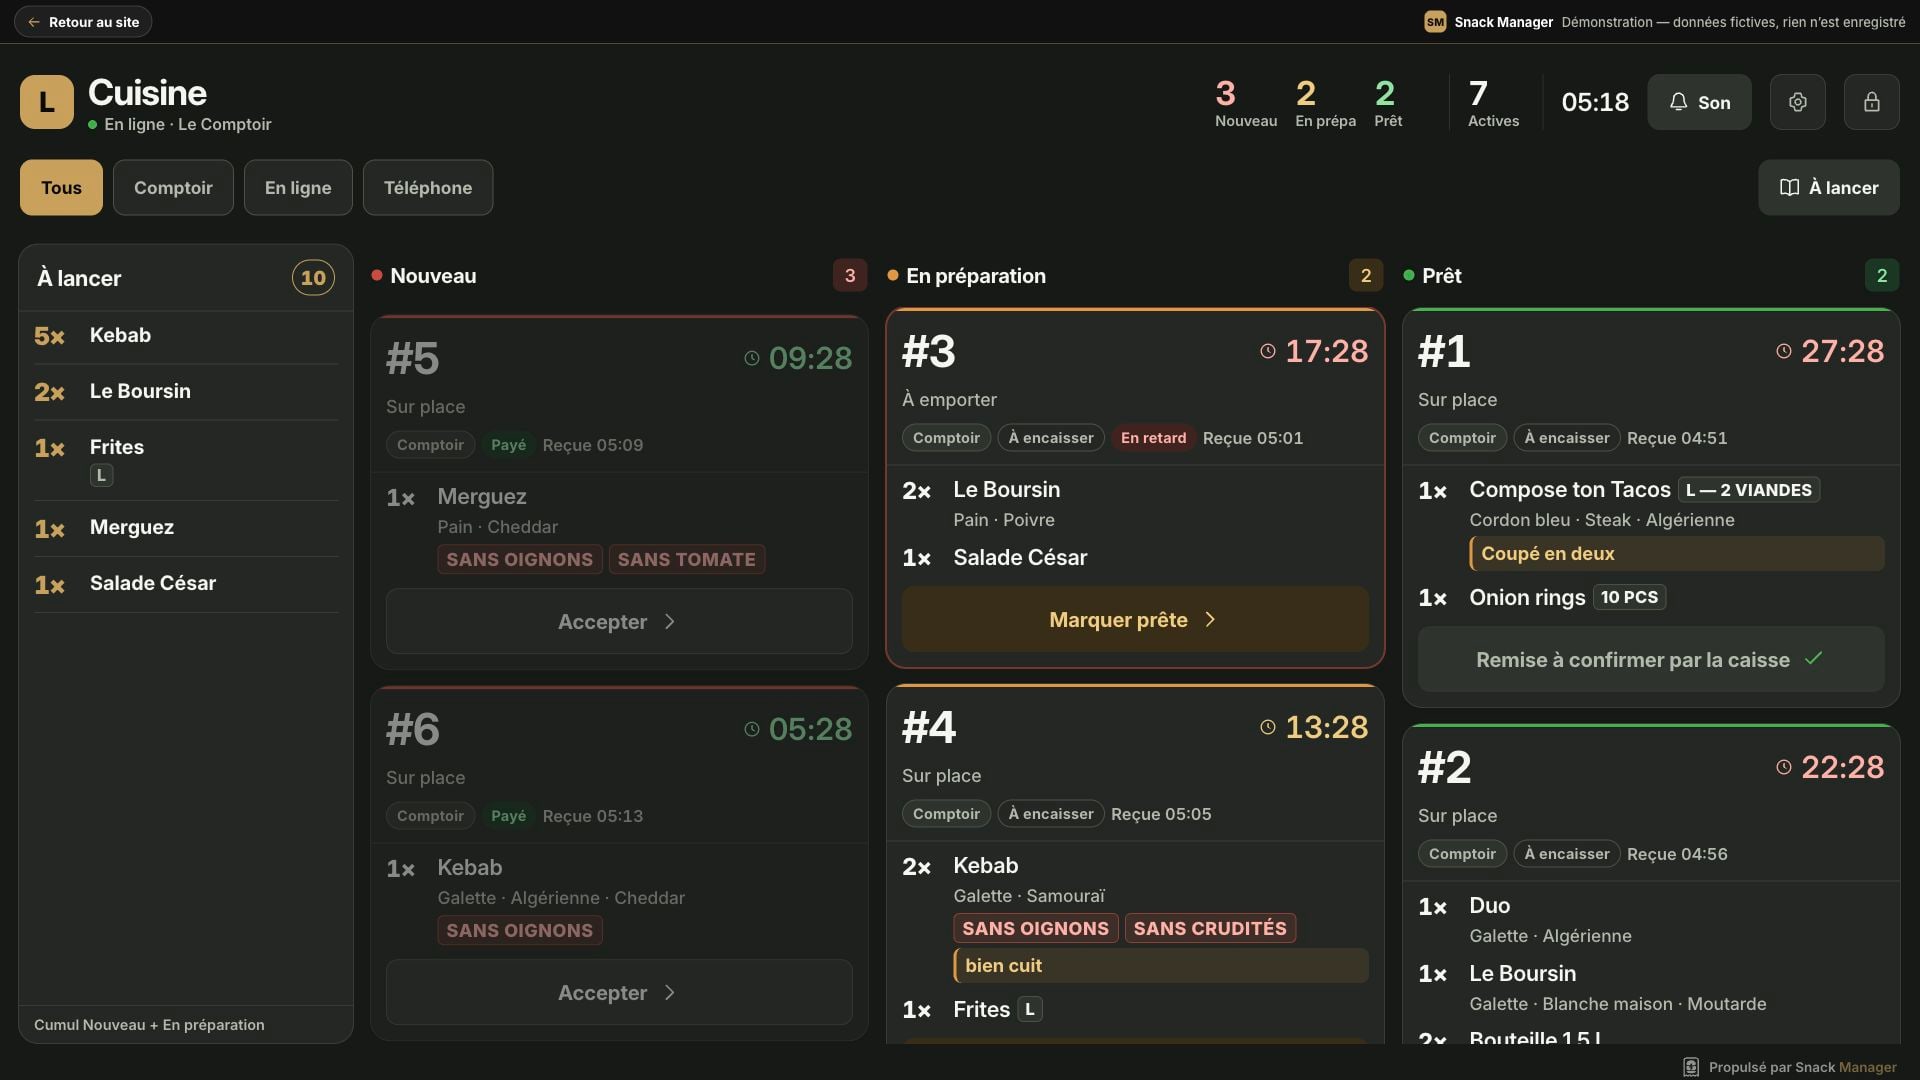Click the gold L logo beside Cuisine
The width and height of the screenshot is (1920, 1080).
(x=47, y=102)
